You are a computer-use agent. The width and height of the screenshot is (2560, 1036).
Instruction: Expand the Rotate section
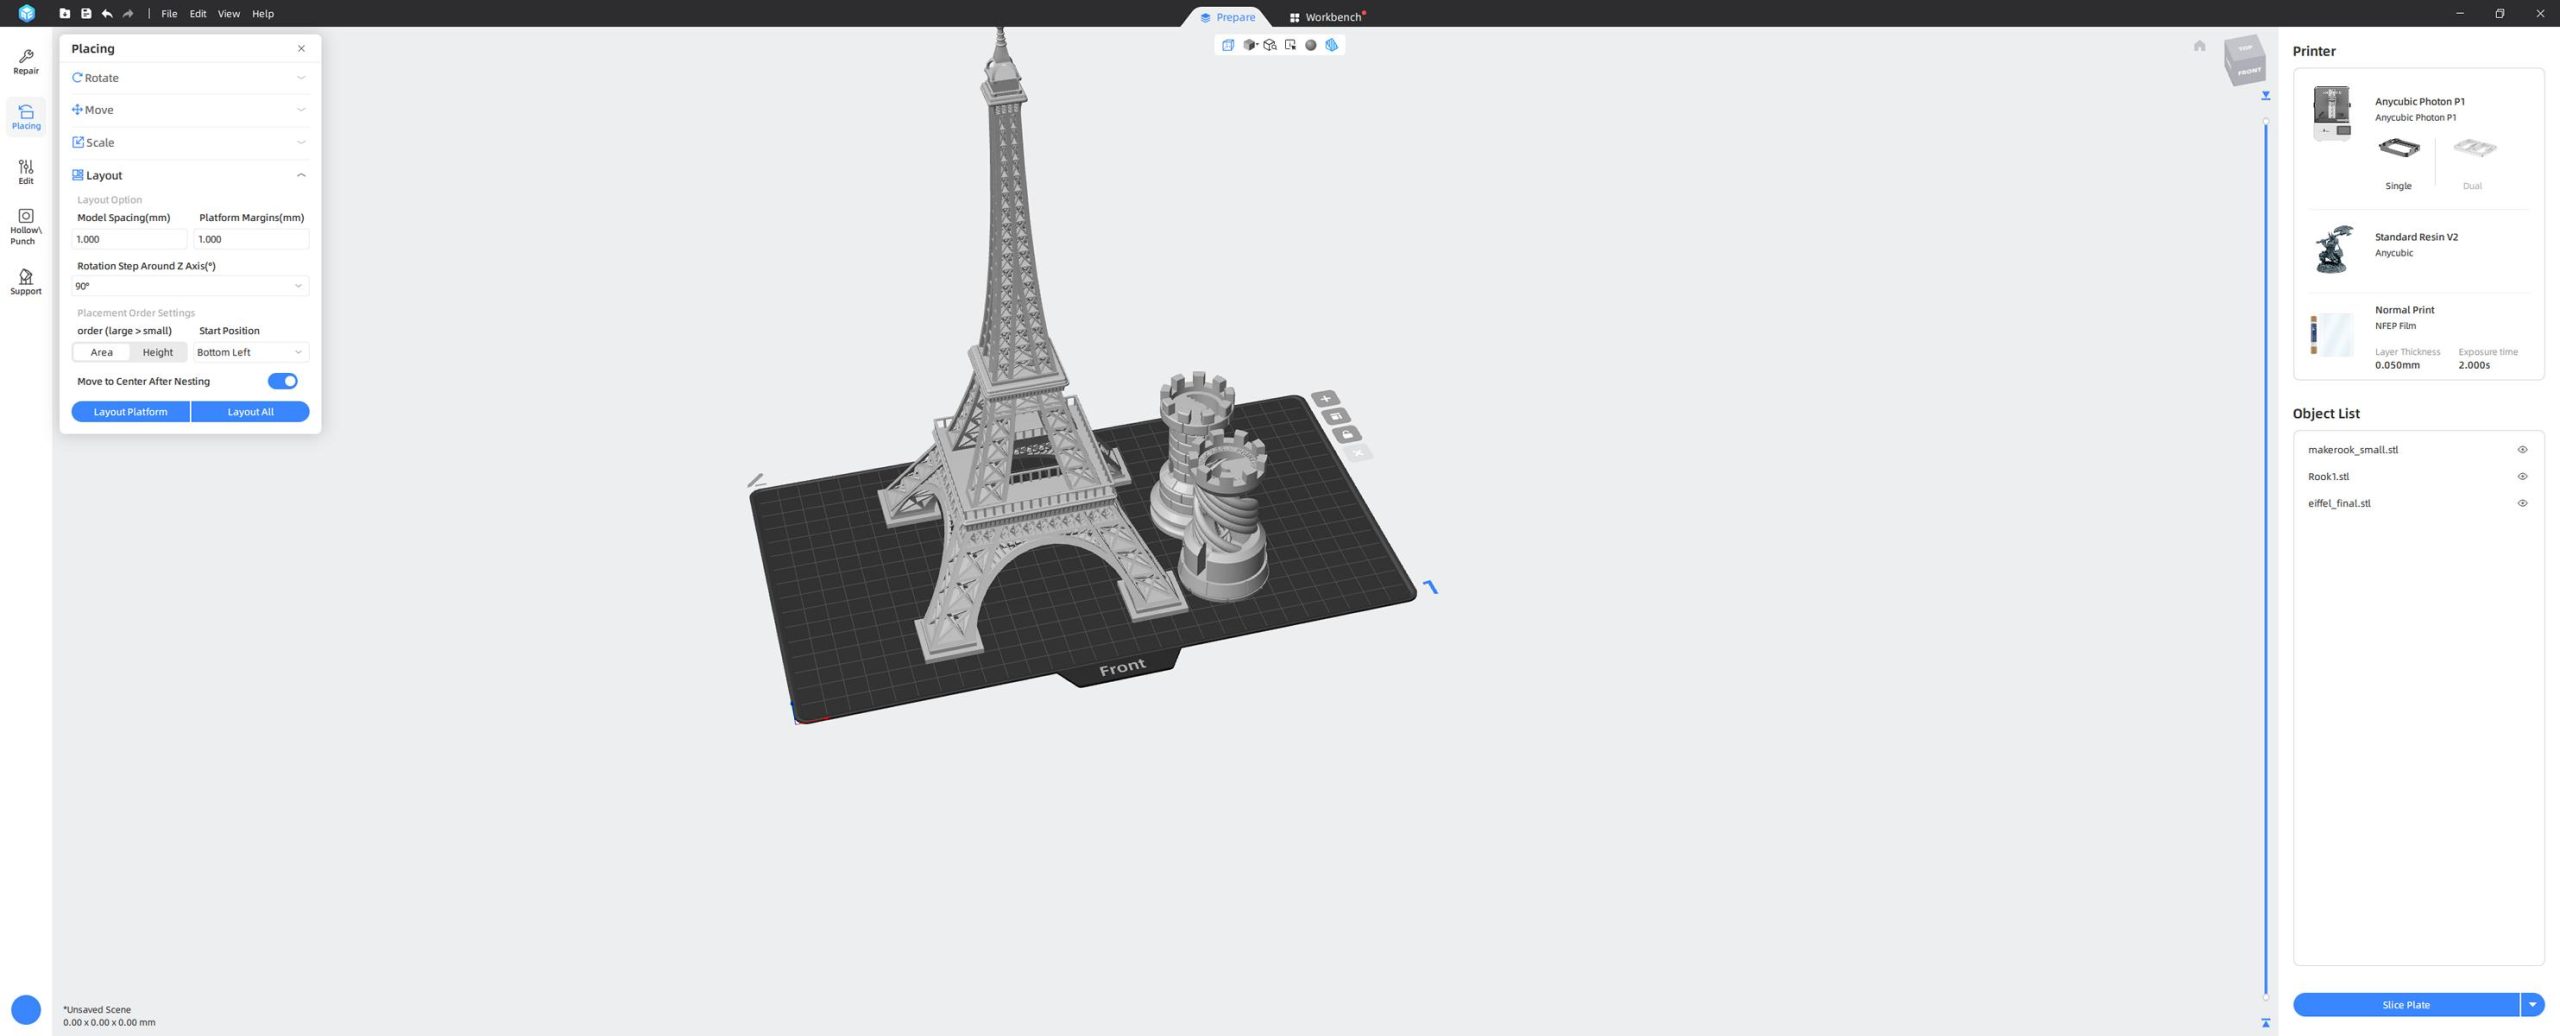[x=189, y=78]
